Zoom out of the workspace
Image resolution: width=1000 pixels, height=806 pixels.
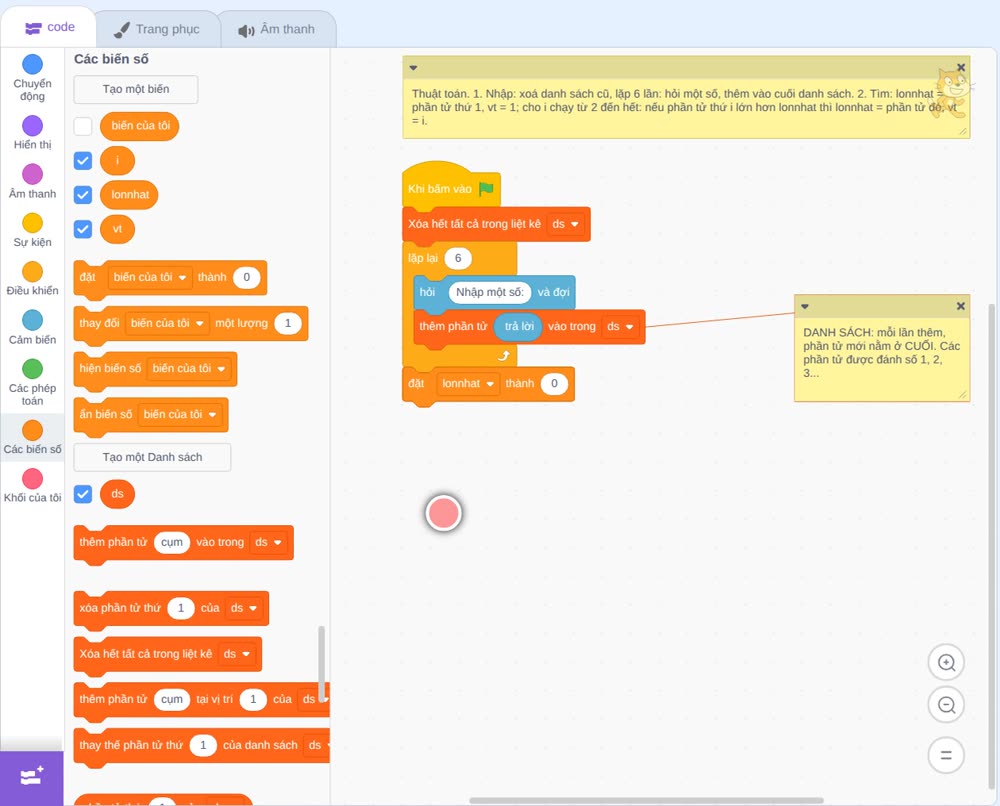pos(946,705)
